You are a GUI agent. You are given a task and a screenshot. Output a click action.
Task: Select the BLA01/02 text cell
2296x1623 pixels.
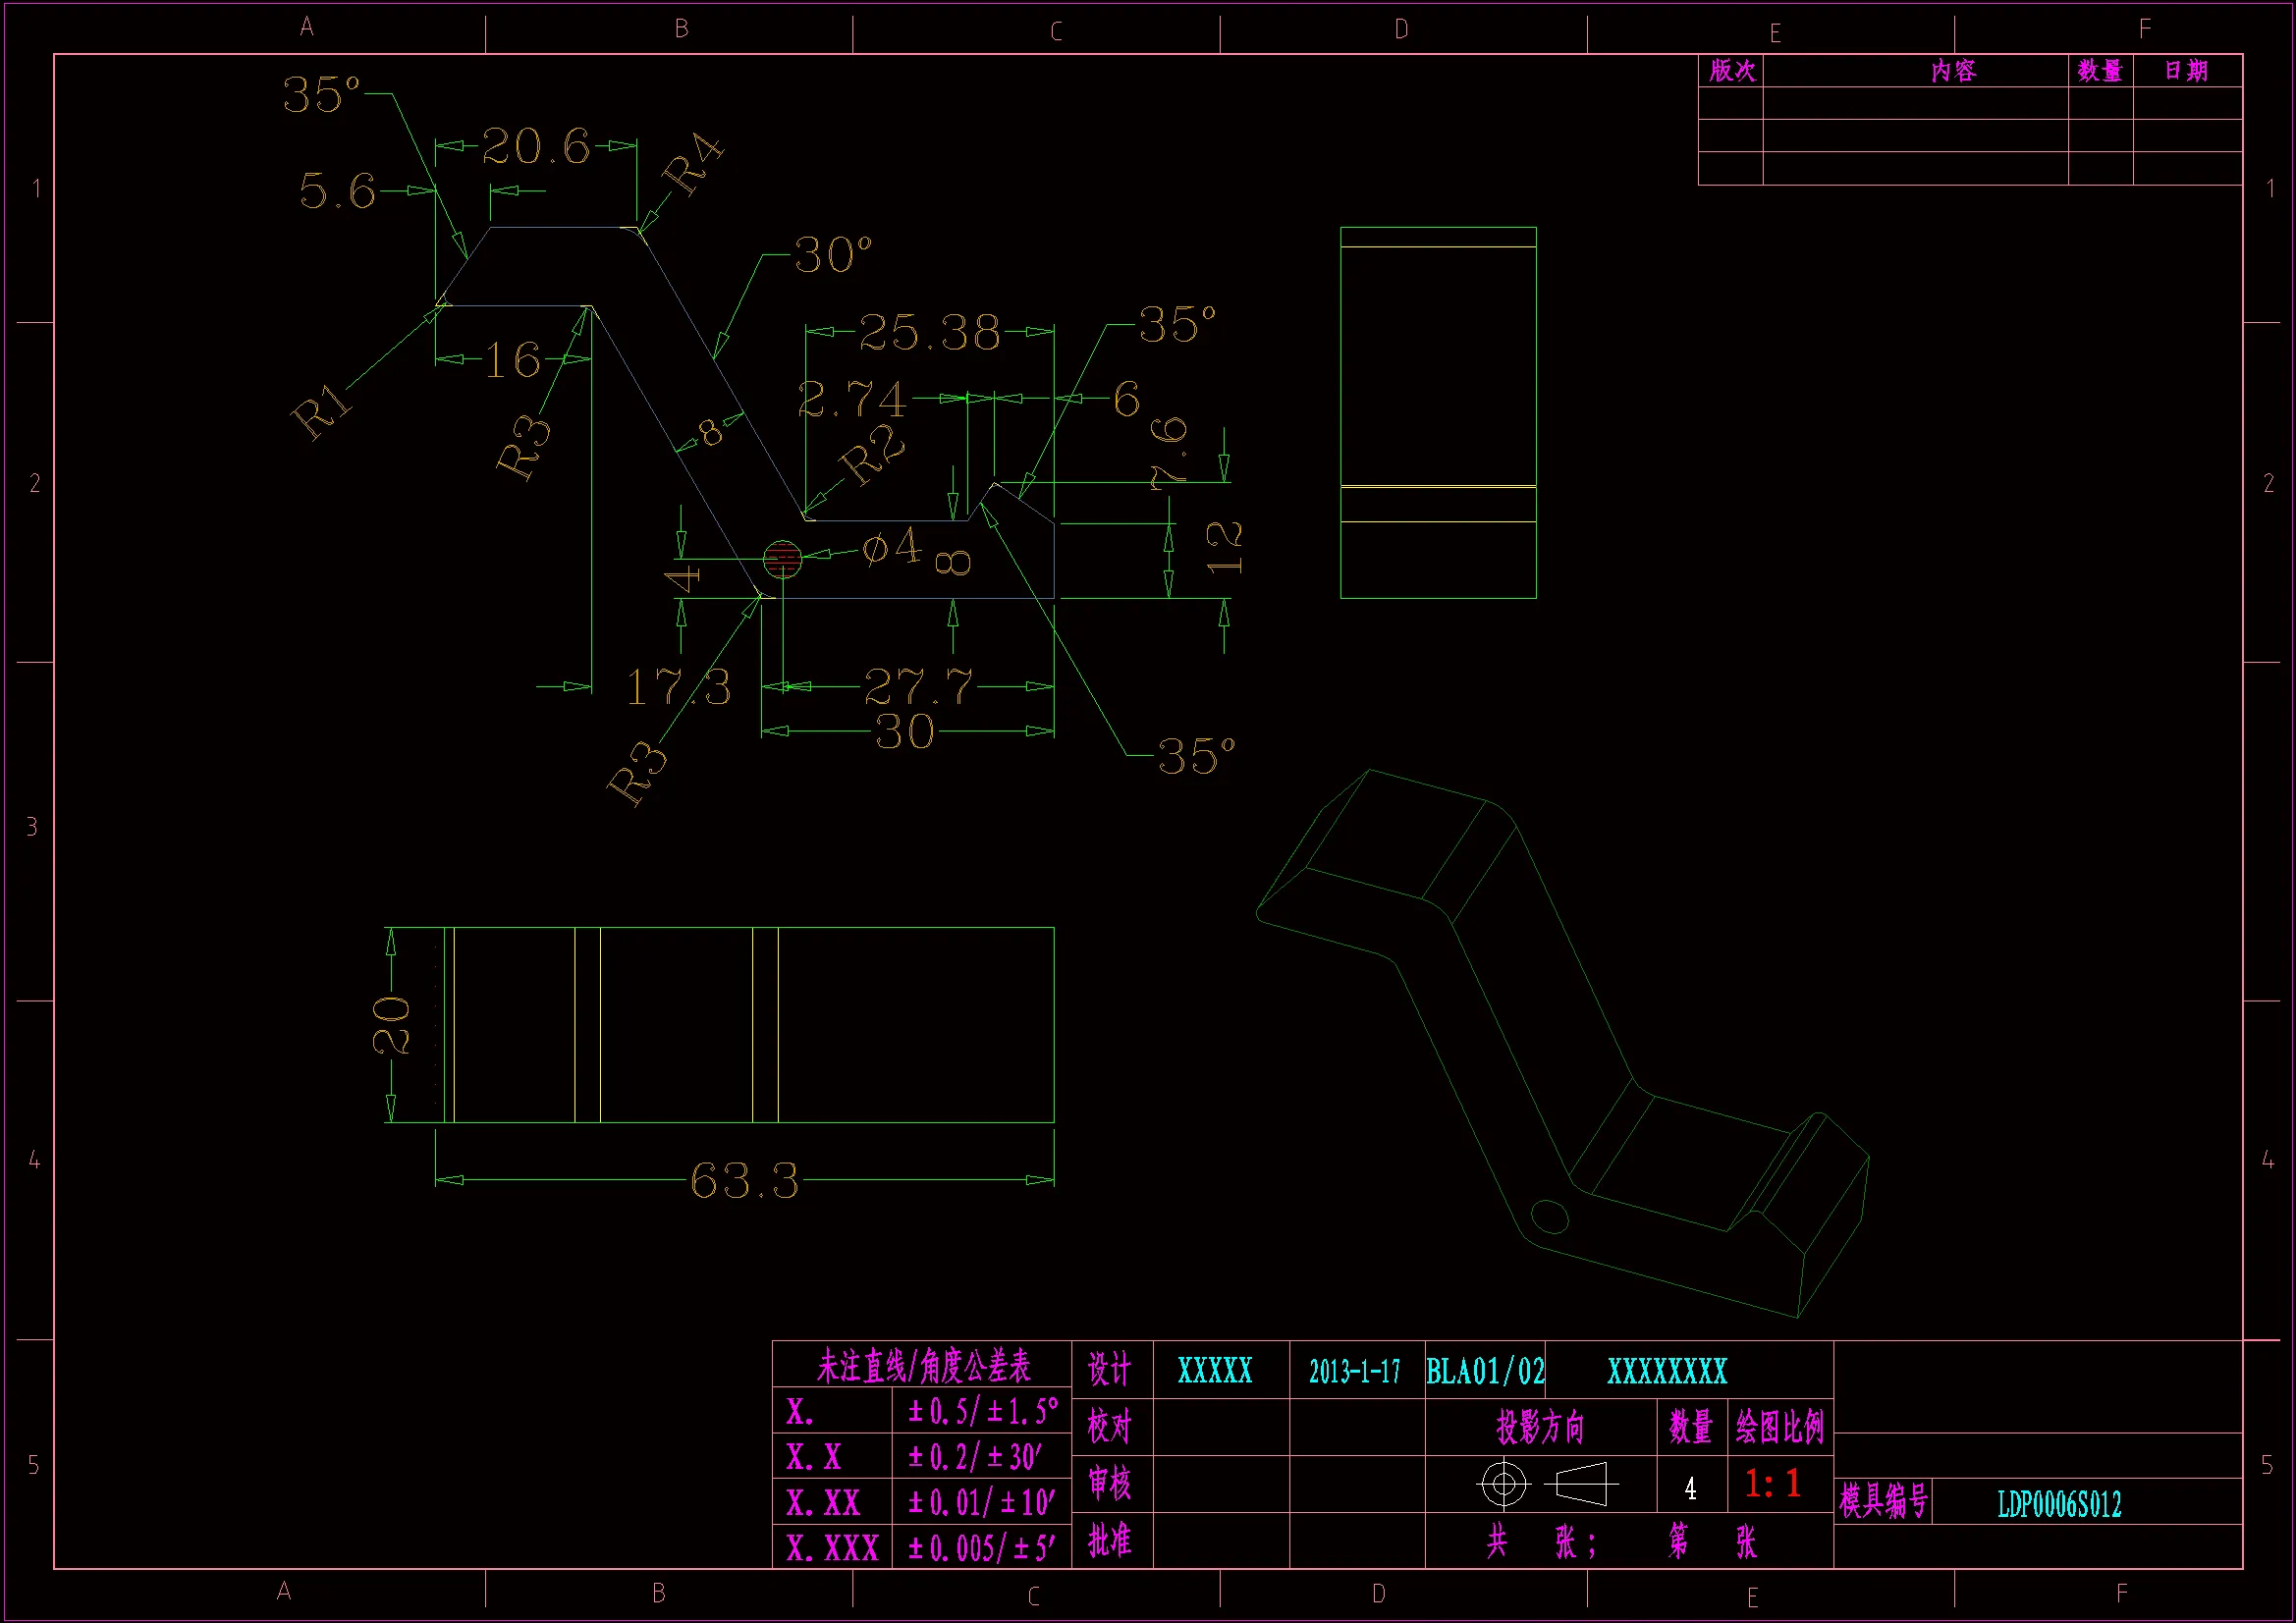[x=1485, y=1371]
